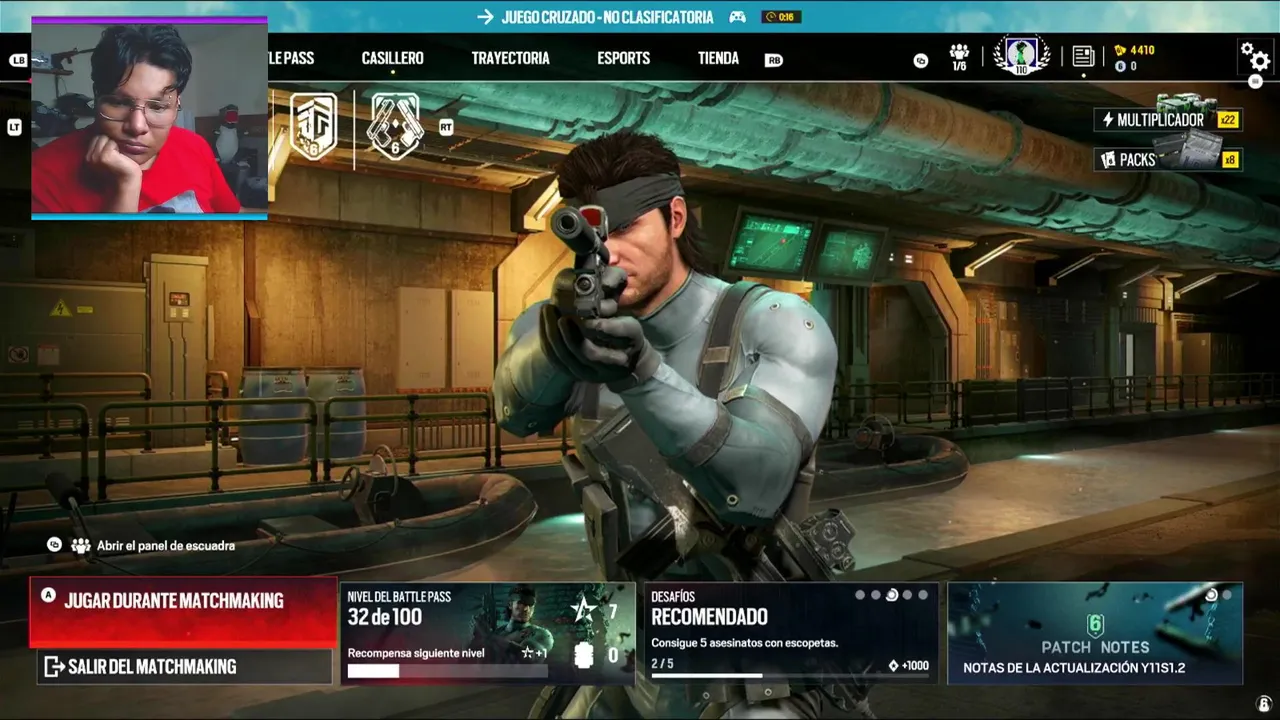
Task: Open the settings gears icon
Action: pos(1255,56)
